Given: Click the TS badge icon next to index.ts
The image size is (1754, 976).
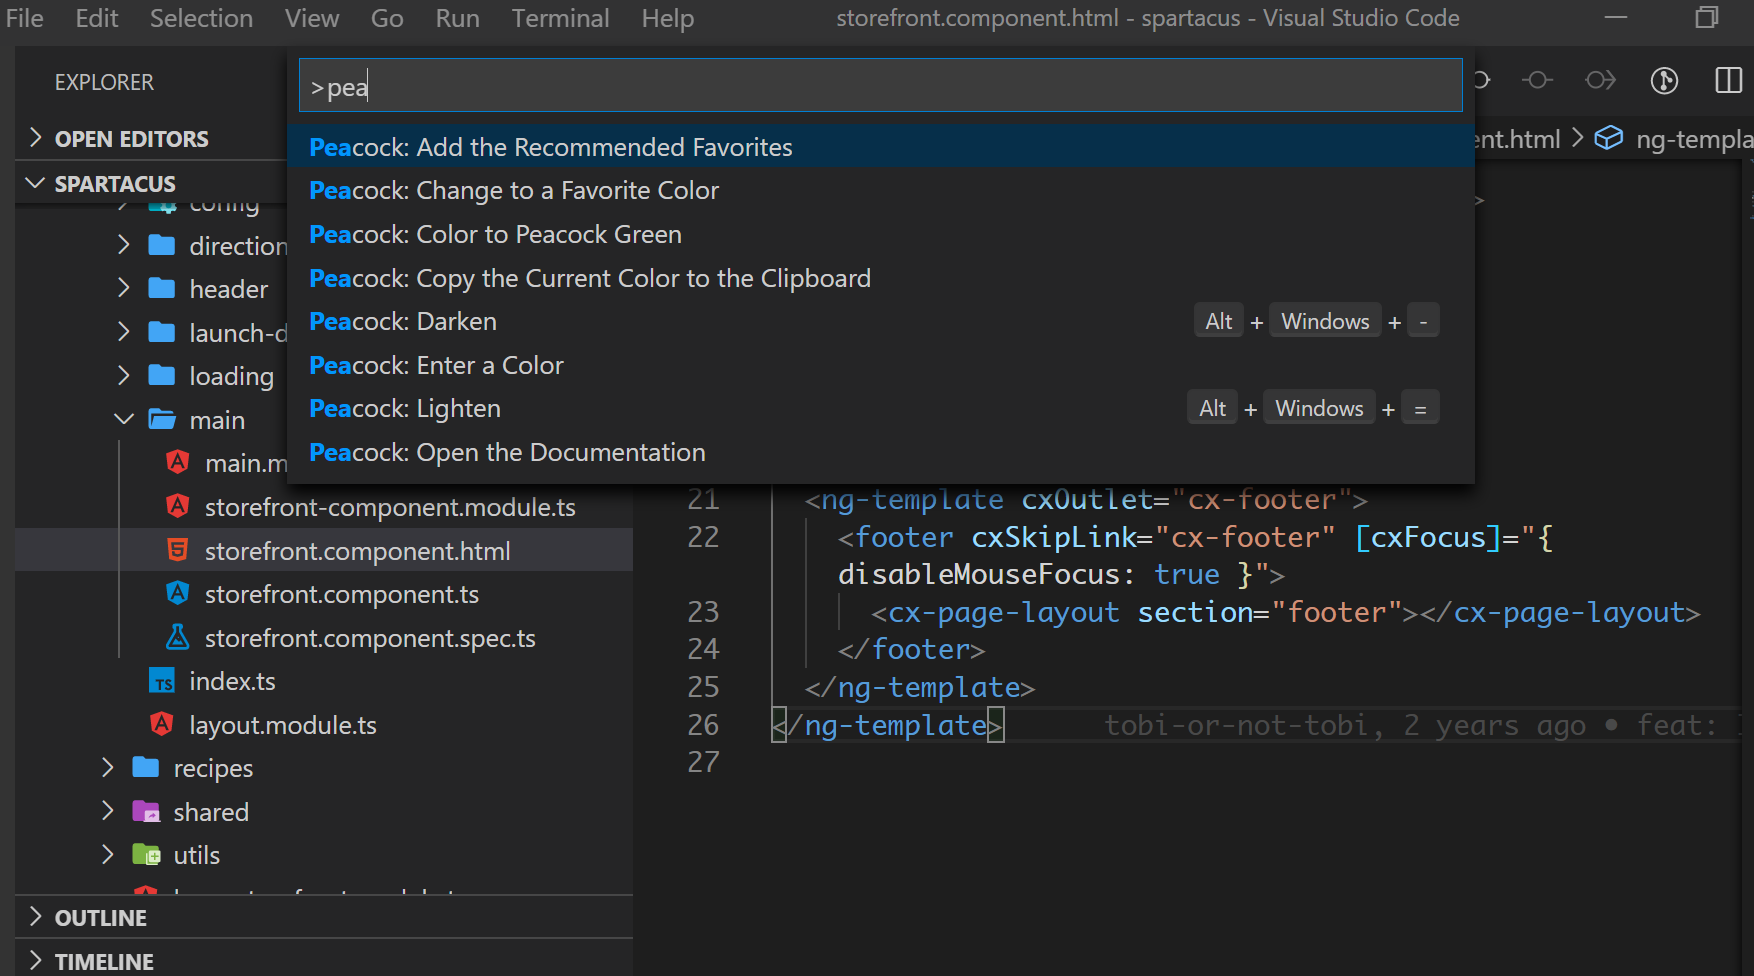Looking at the screenshot, I should click(x=163, y=681).
